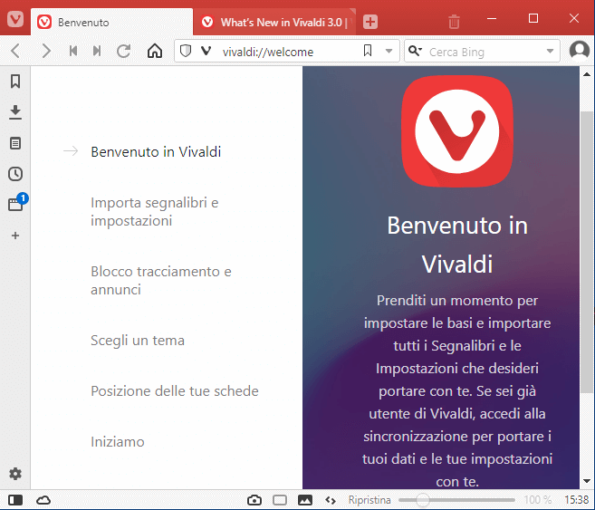This screenshot has width=595, height=510.
Task: Click the 15:38 clock in status bar
Action: click(576, 500)
